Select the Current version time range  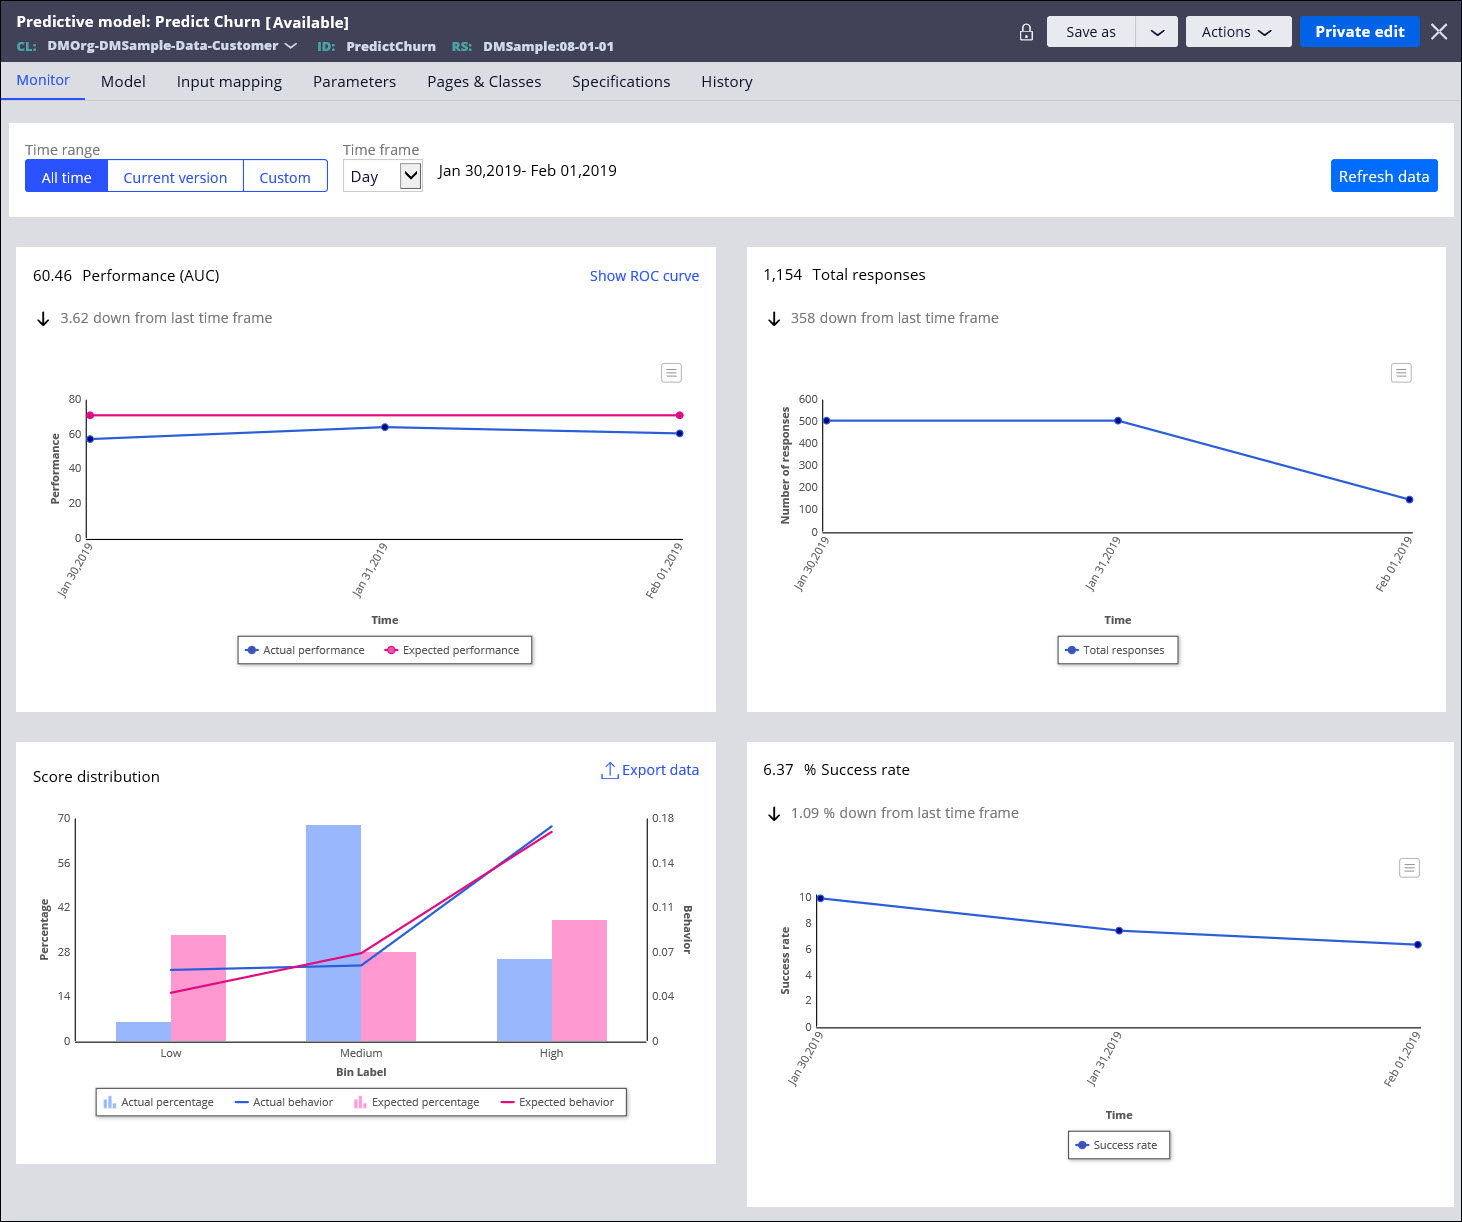pos(175,177)
